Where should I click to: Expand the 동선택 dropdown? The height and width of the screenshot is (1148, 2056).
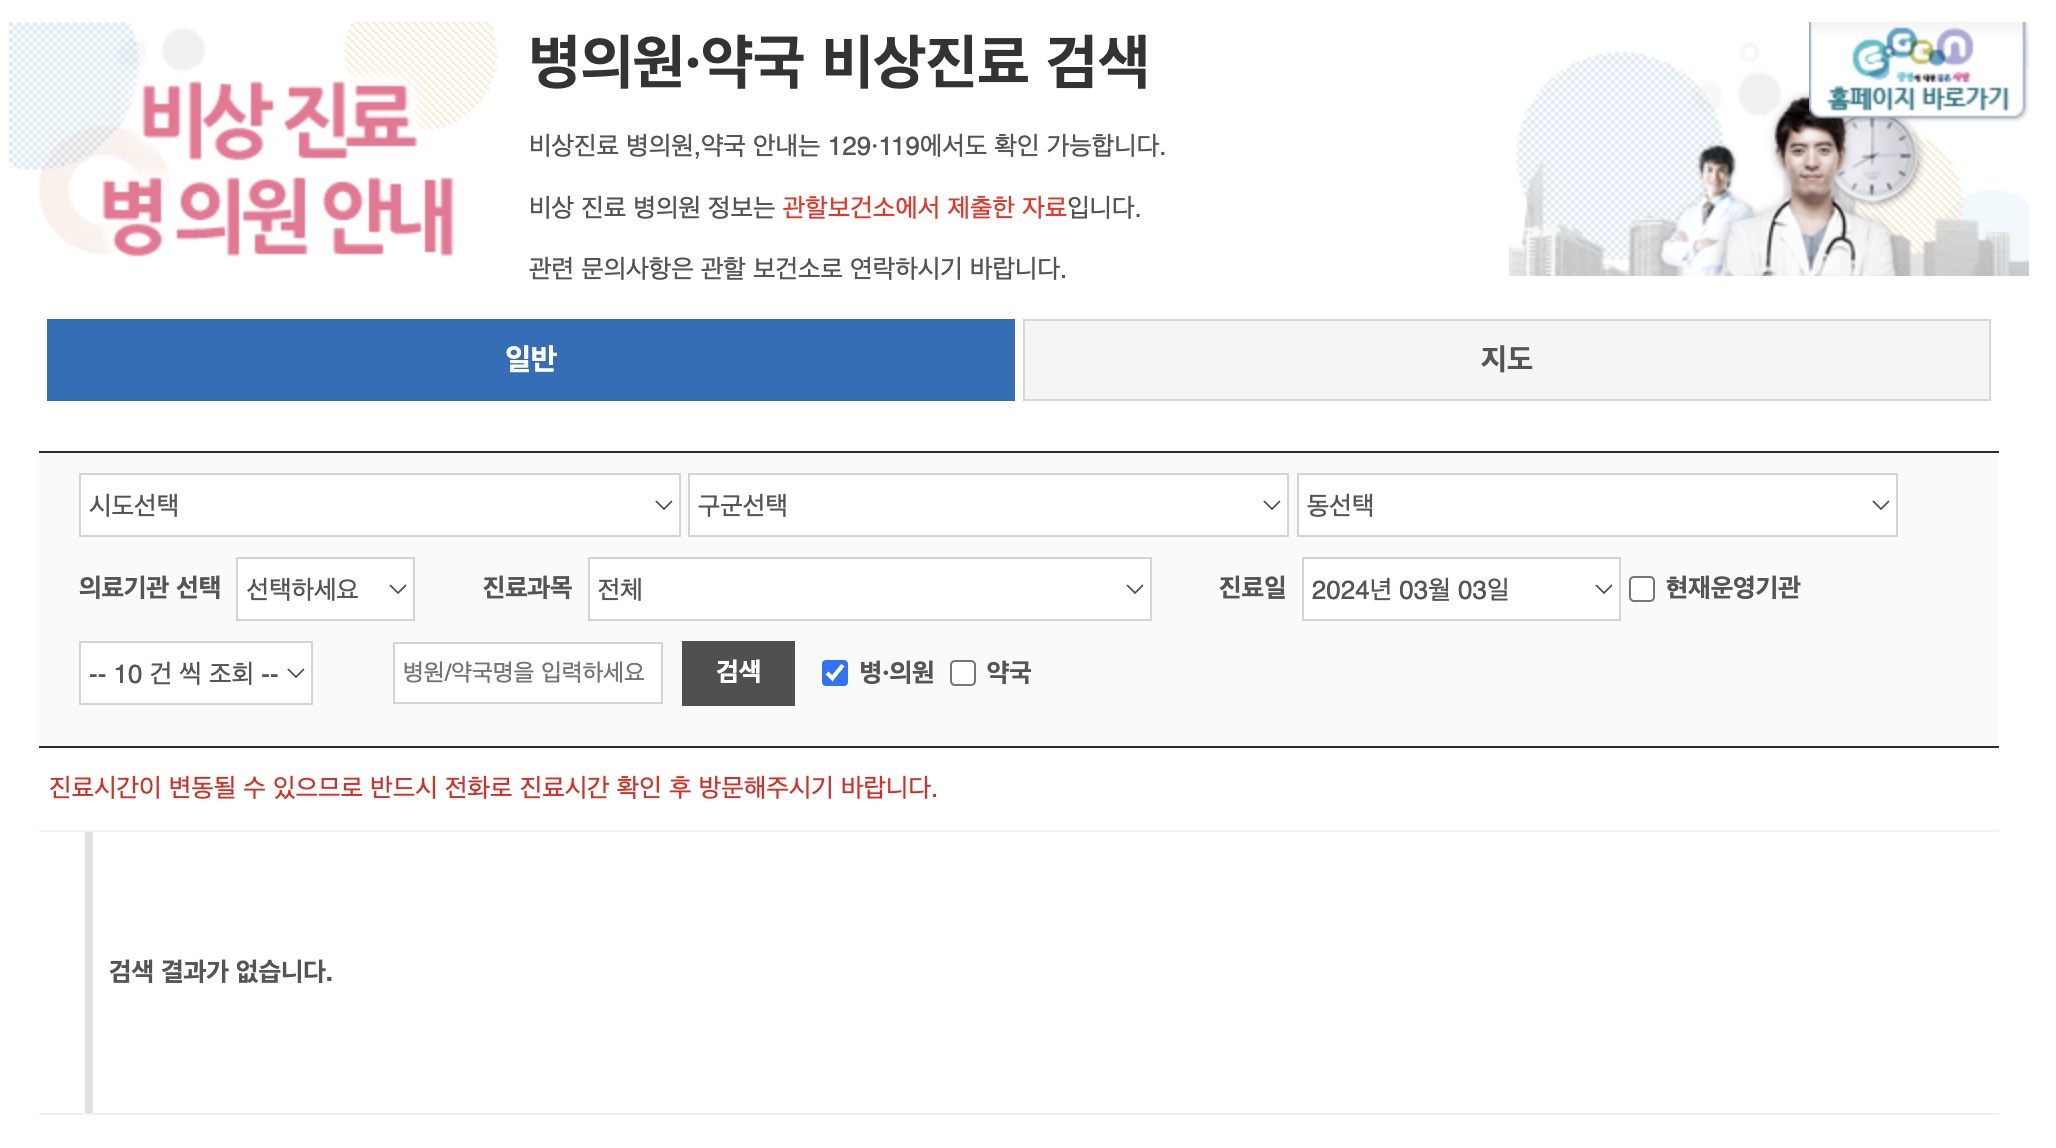(1596, 505)
